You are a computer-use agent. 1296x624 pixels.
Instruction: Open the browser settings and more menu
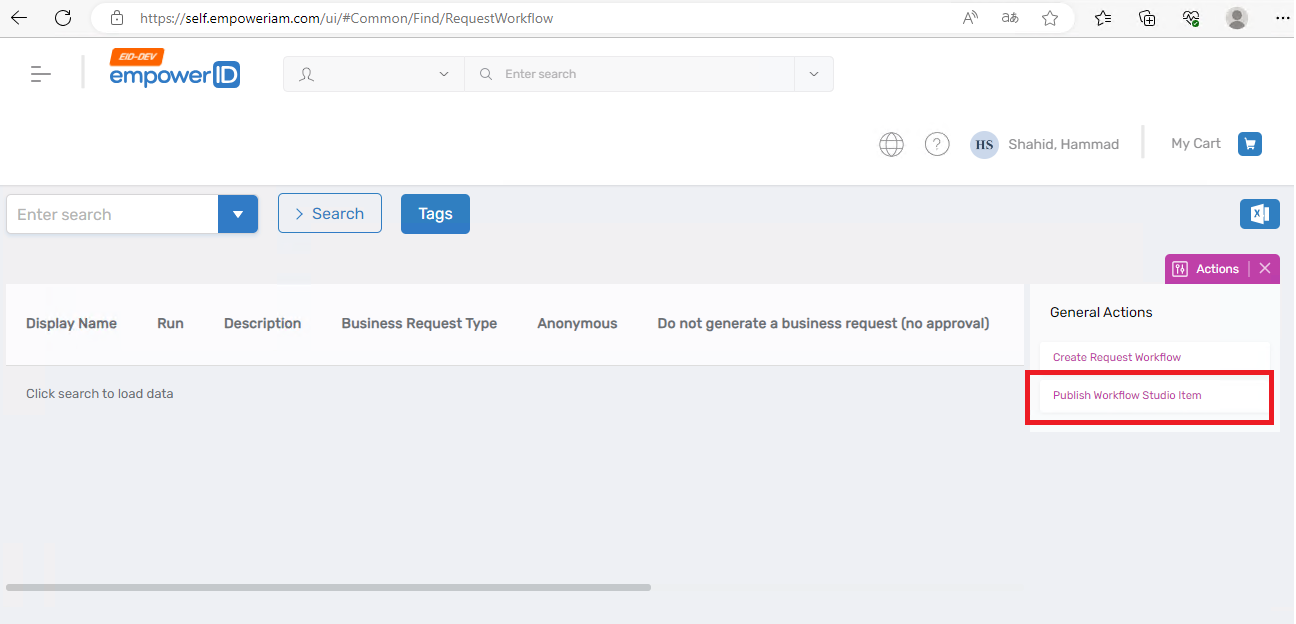point(1282,18)
